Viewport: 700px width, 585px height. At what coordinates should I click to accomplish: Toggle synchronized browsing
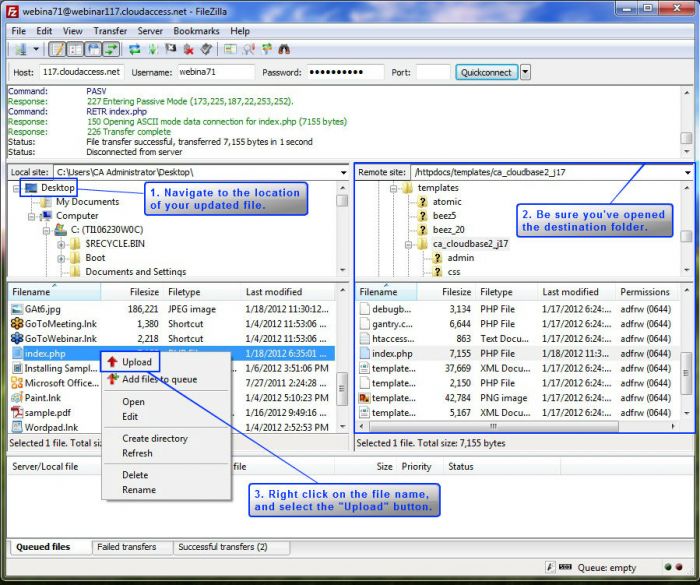pyautogui.click(x=267, y=49)
